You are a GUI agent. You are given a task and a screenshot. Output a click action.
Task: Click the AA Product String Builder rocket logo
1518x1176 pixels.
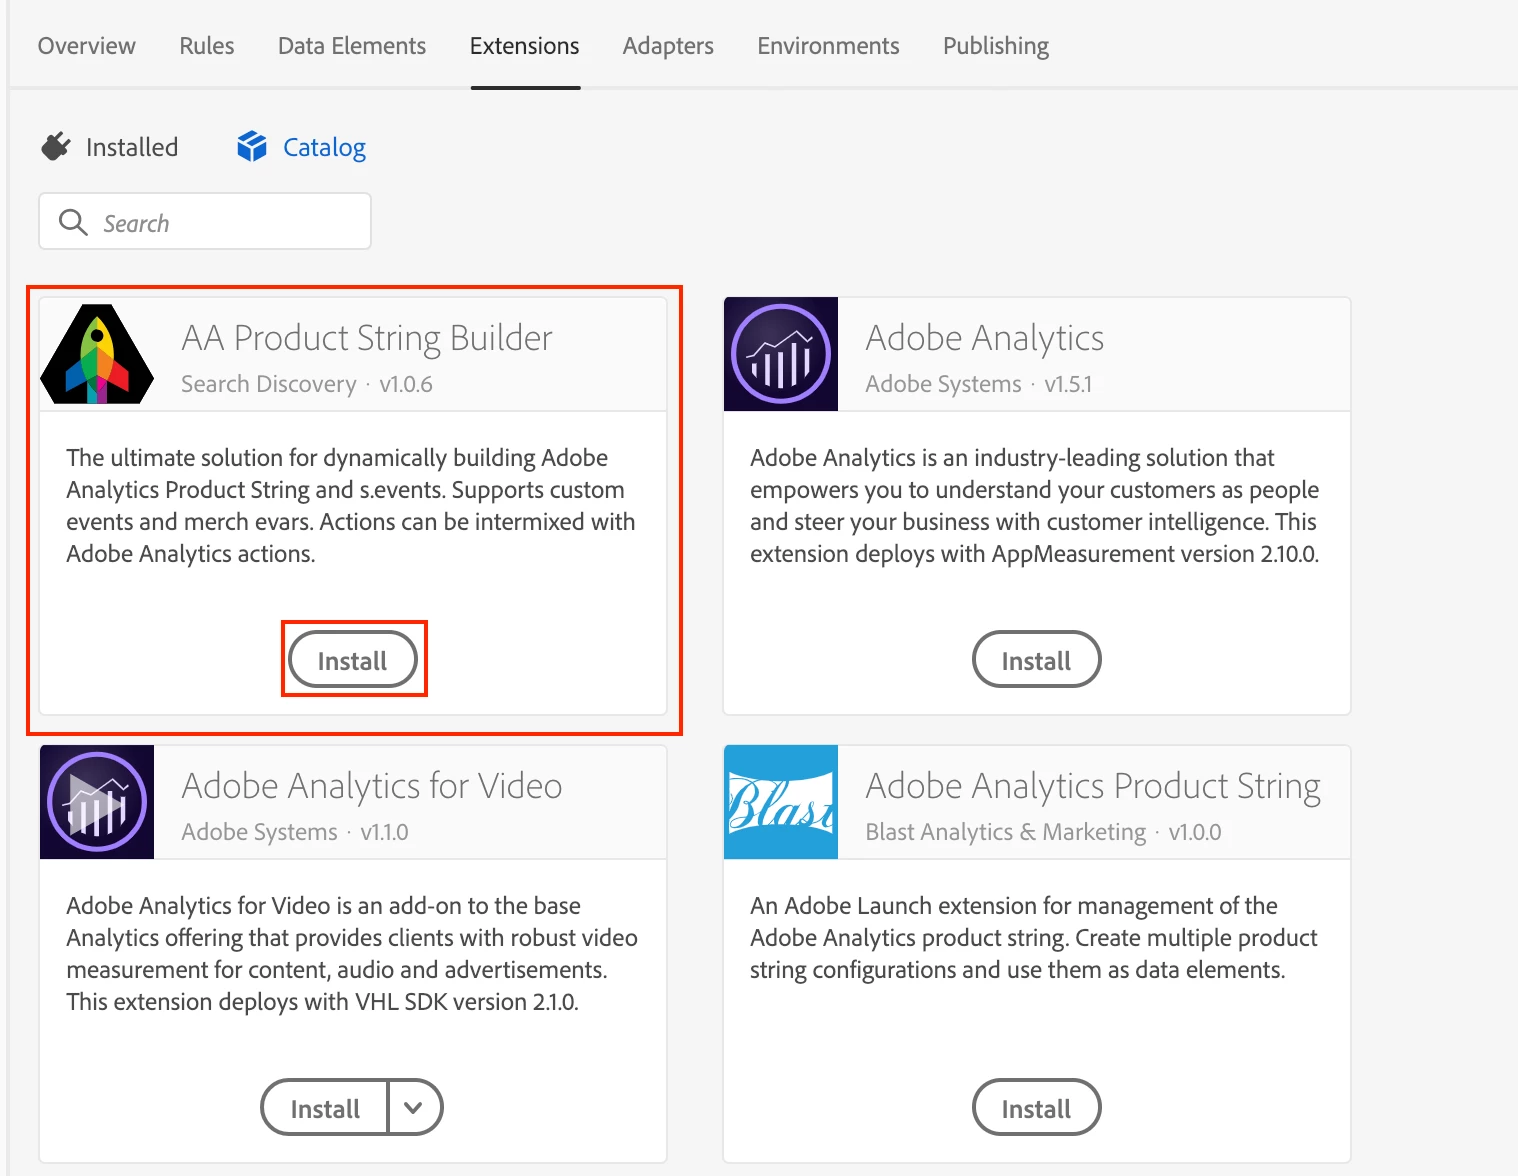pos(97,354)
